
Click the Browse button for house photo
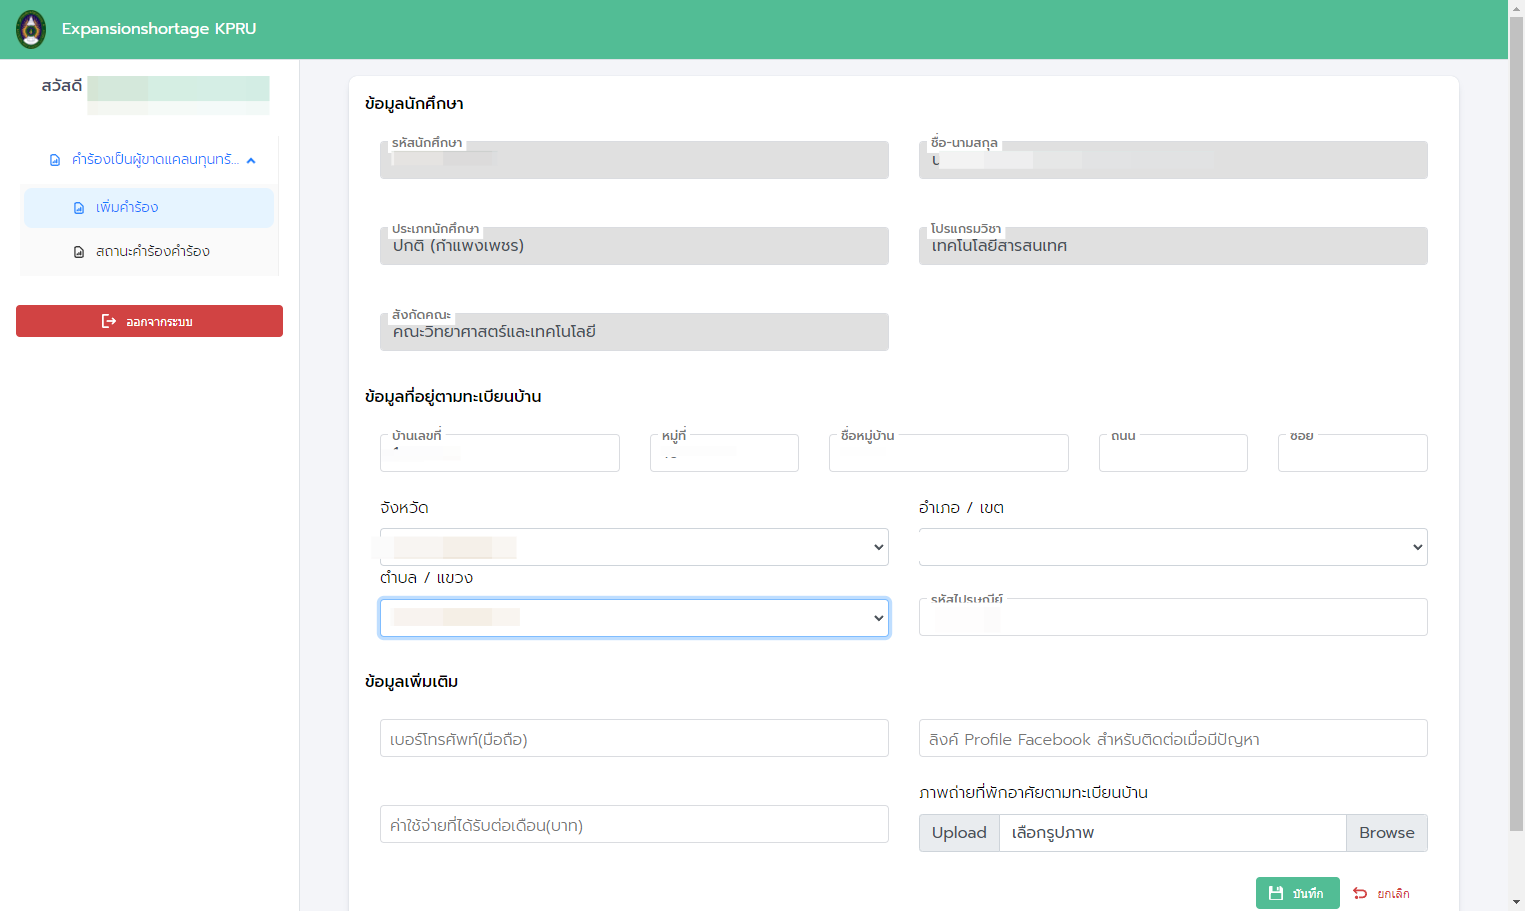point(1386,833)
